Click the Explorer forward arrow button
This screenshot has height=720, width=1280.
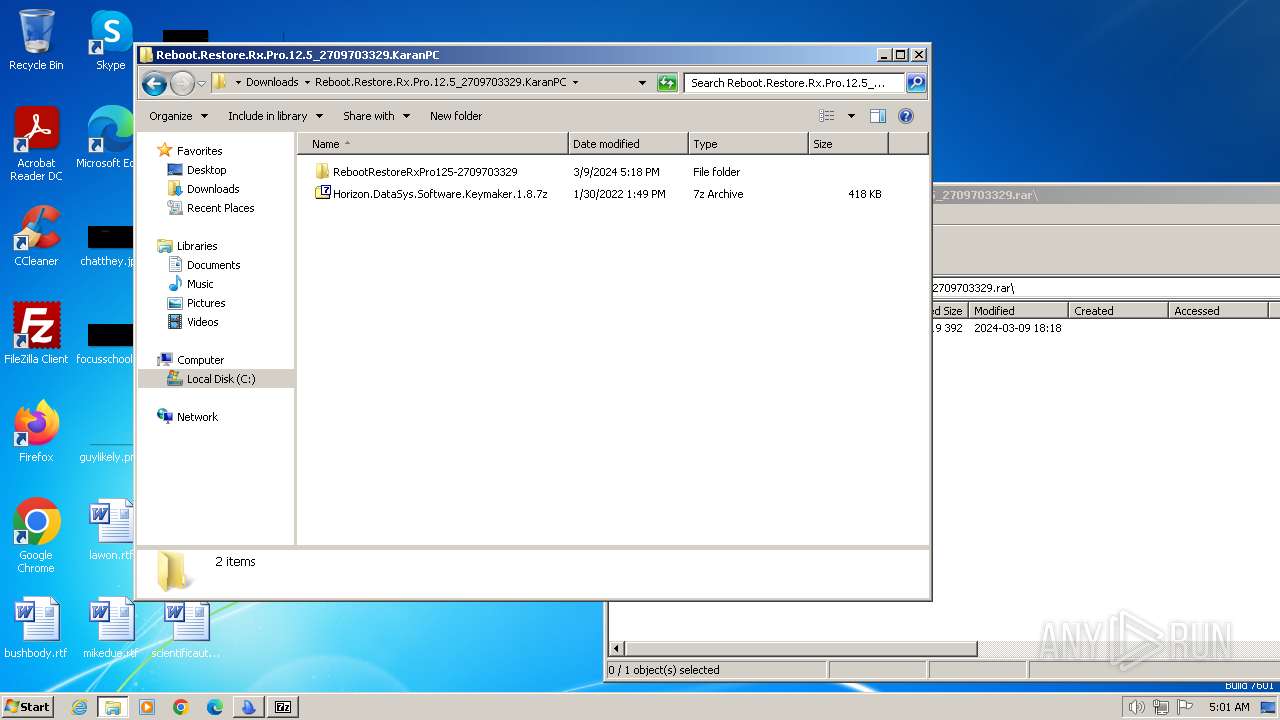182,83
